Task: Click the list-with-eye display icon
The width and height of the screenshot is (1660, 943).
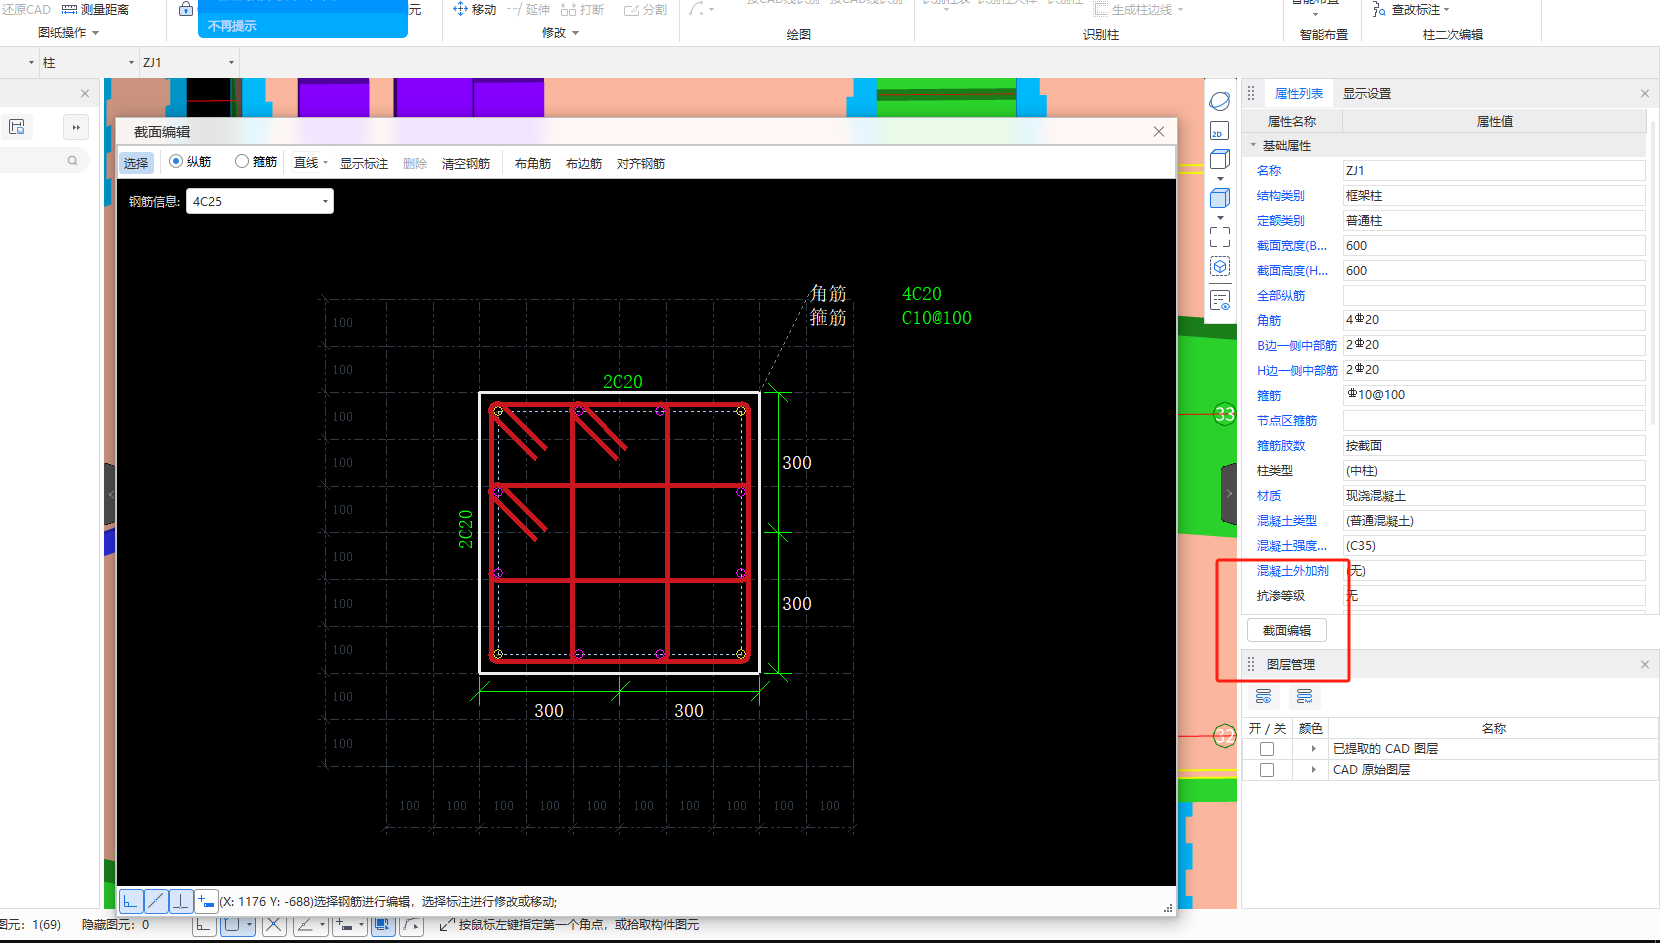Action: (x=1219, y=299)
